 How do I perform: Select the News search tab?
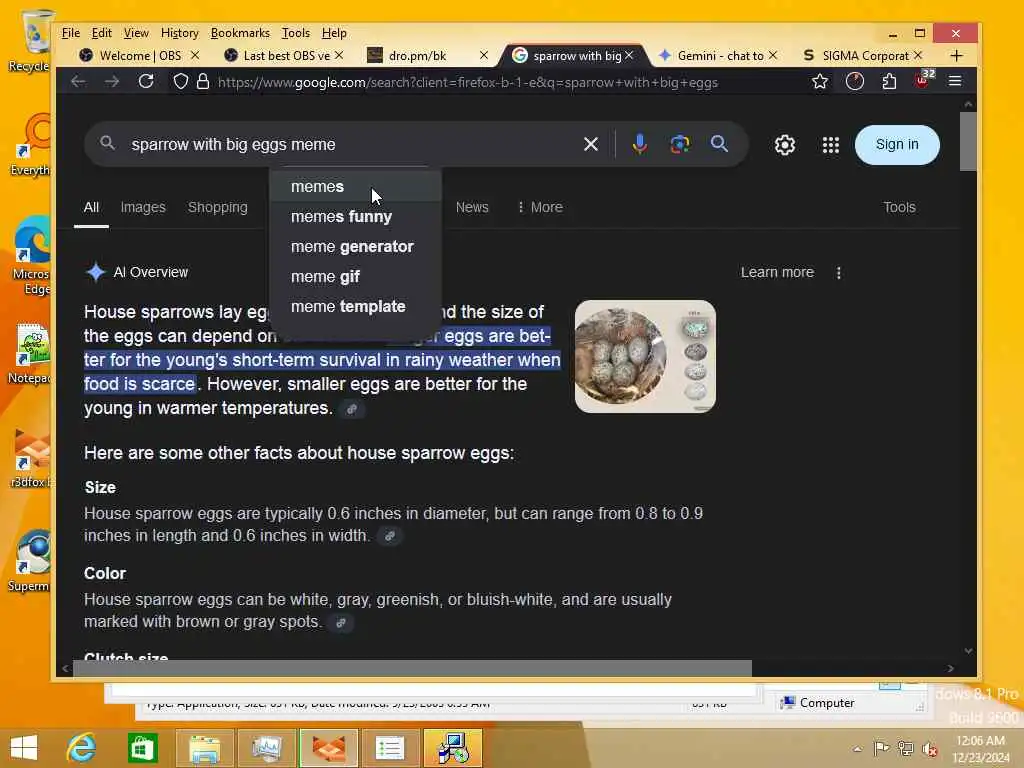tap(472, 208)
